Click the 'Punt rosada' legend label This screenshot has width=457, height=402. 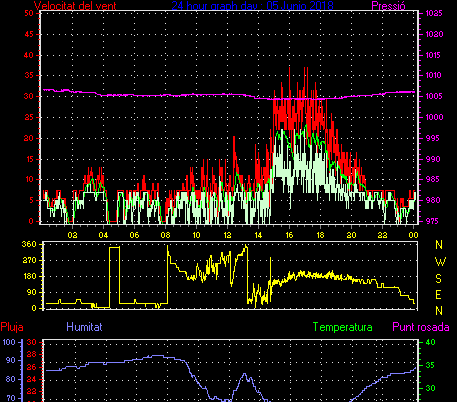tap(421, 327)
